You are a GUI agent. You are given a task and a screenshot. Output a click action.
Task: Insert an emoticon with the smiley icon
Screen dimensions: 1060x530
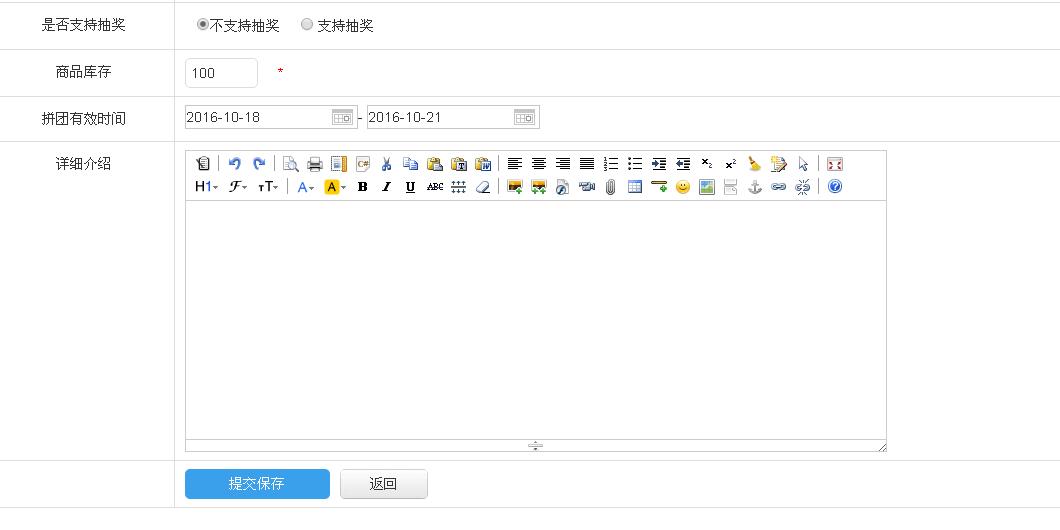pos(682,187)
